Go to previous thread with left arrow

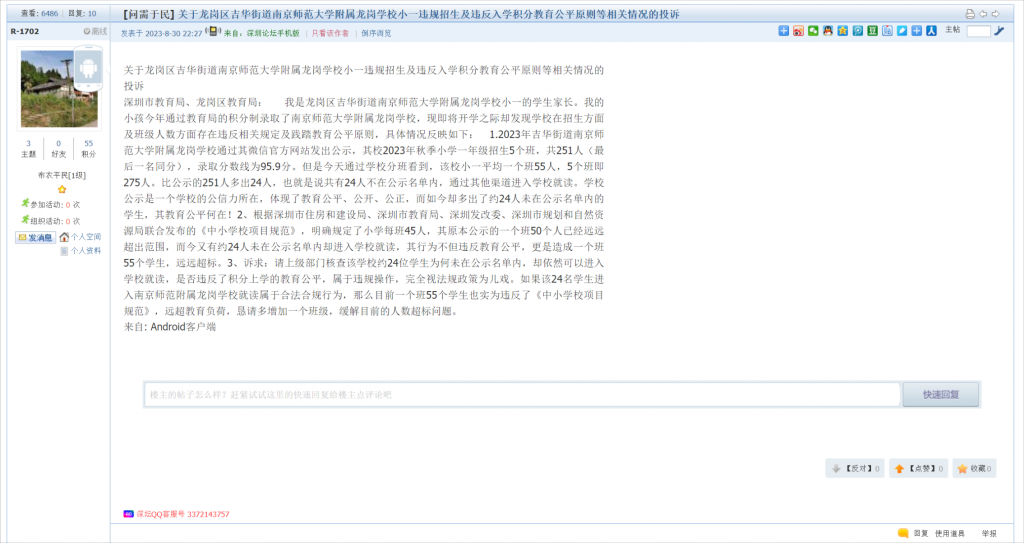coord(982,14)
